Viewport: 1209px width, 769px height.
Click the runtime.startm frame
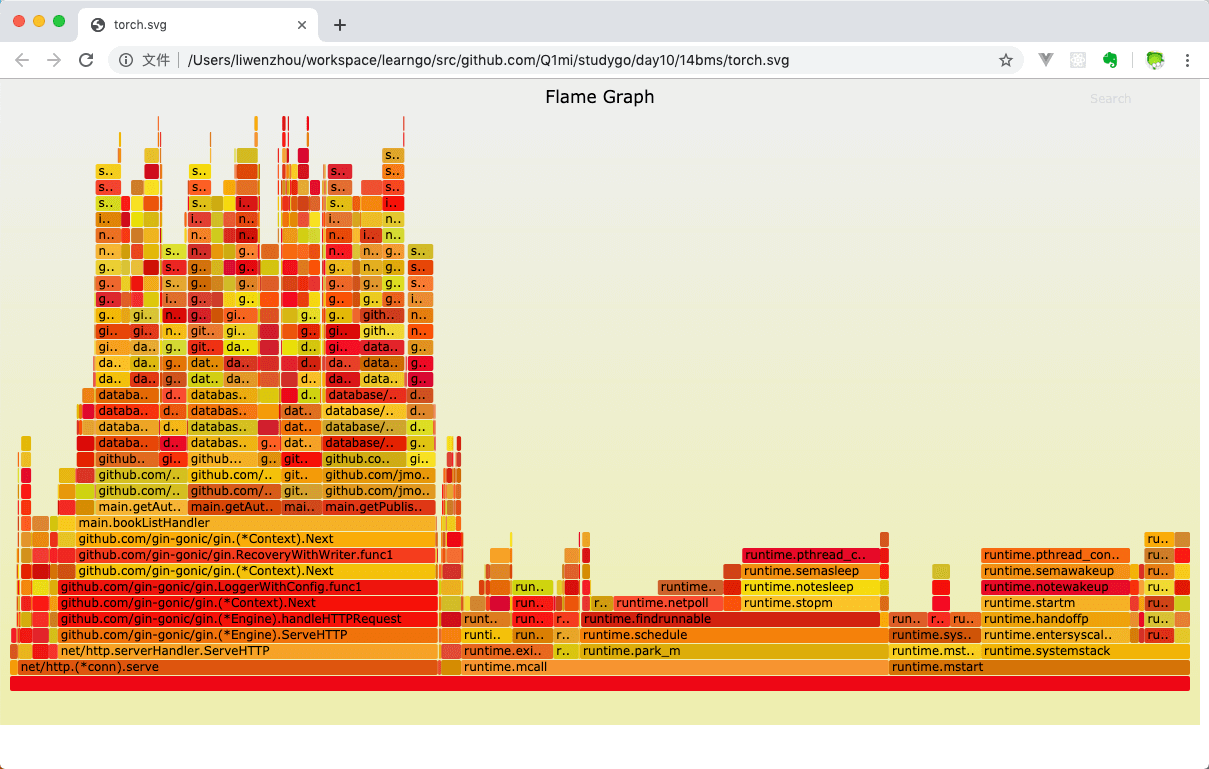(x=1055, y=603)
